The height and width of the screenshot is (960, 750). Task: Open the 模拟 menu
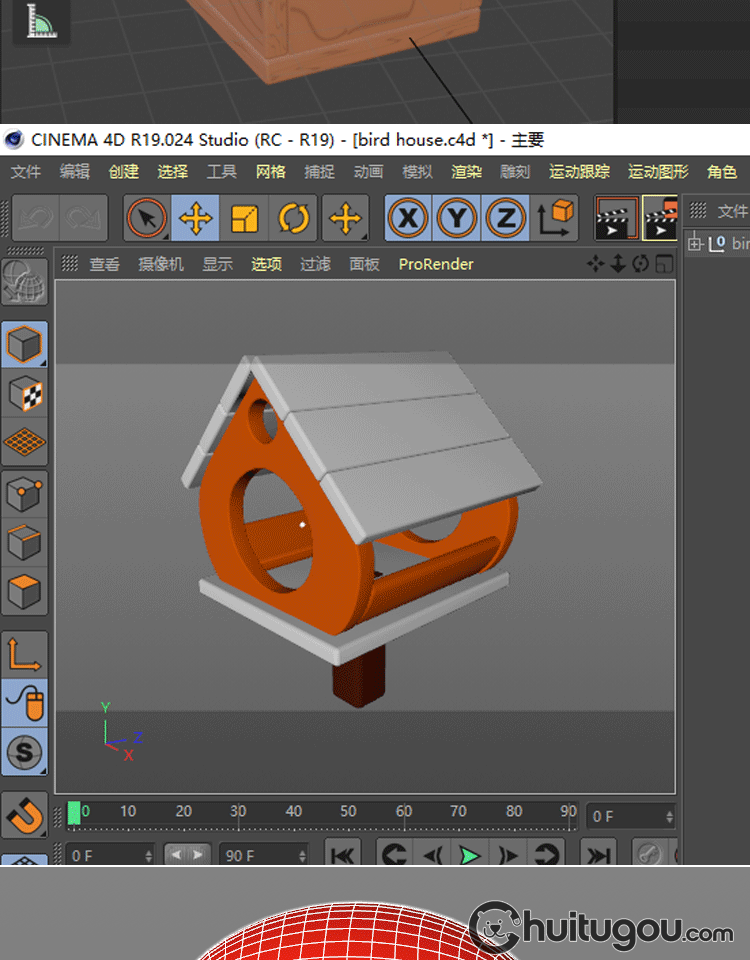pyautogui.click(x=418, y=172)
